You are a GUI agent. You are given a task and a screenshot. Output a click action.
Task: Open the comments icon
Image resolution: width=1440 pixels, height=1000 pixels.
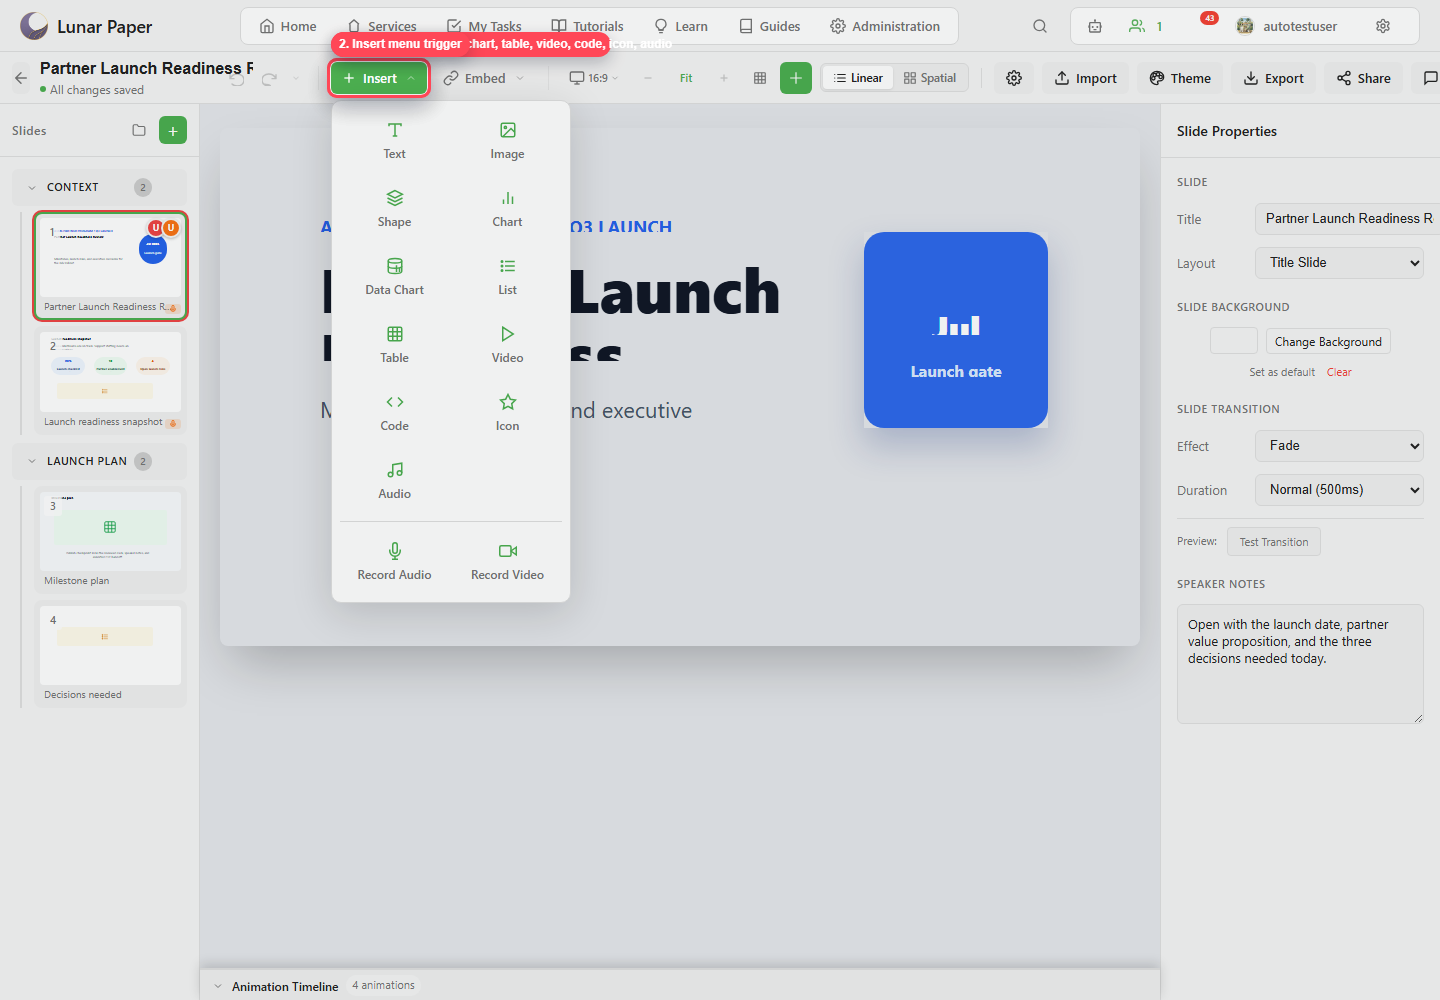point(1430,78)
